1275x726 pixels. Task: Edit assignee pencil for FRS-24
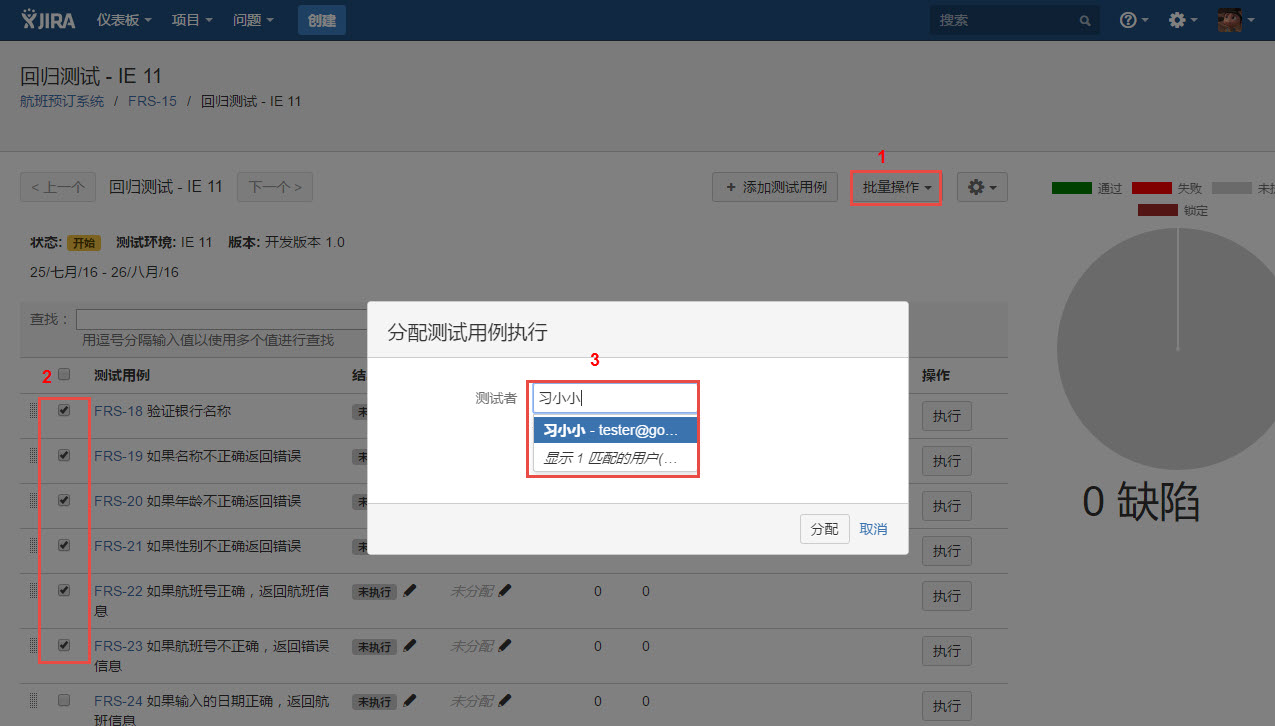(504, 701)
